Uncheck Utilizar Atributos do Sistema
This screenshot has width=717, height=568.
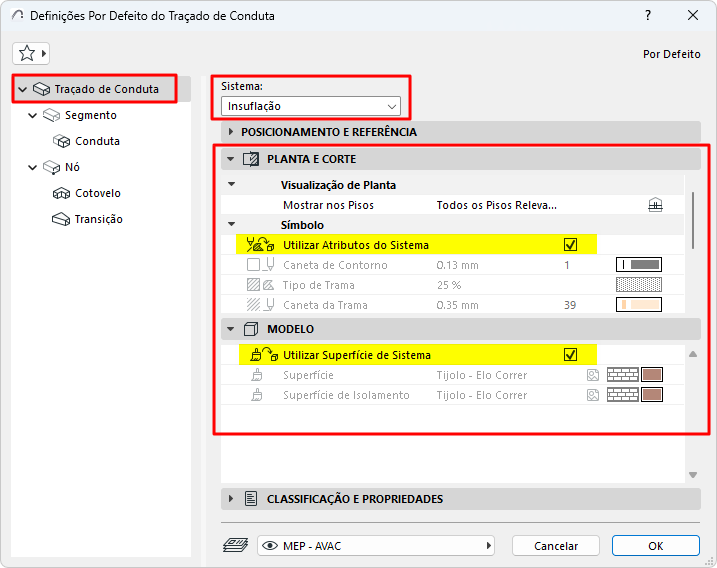point(570,245)
